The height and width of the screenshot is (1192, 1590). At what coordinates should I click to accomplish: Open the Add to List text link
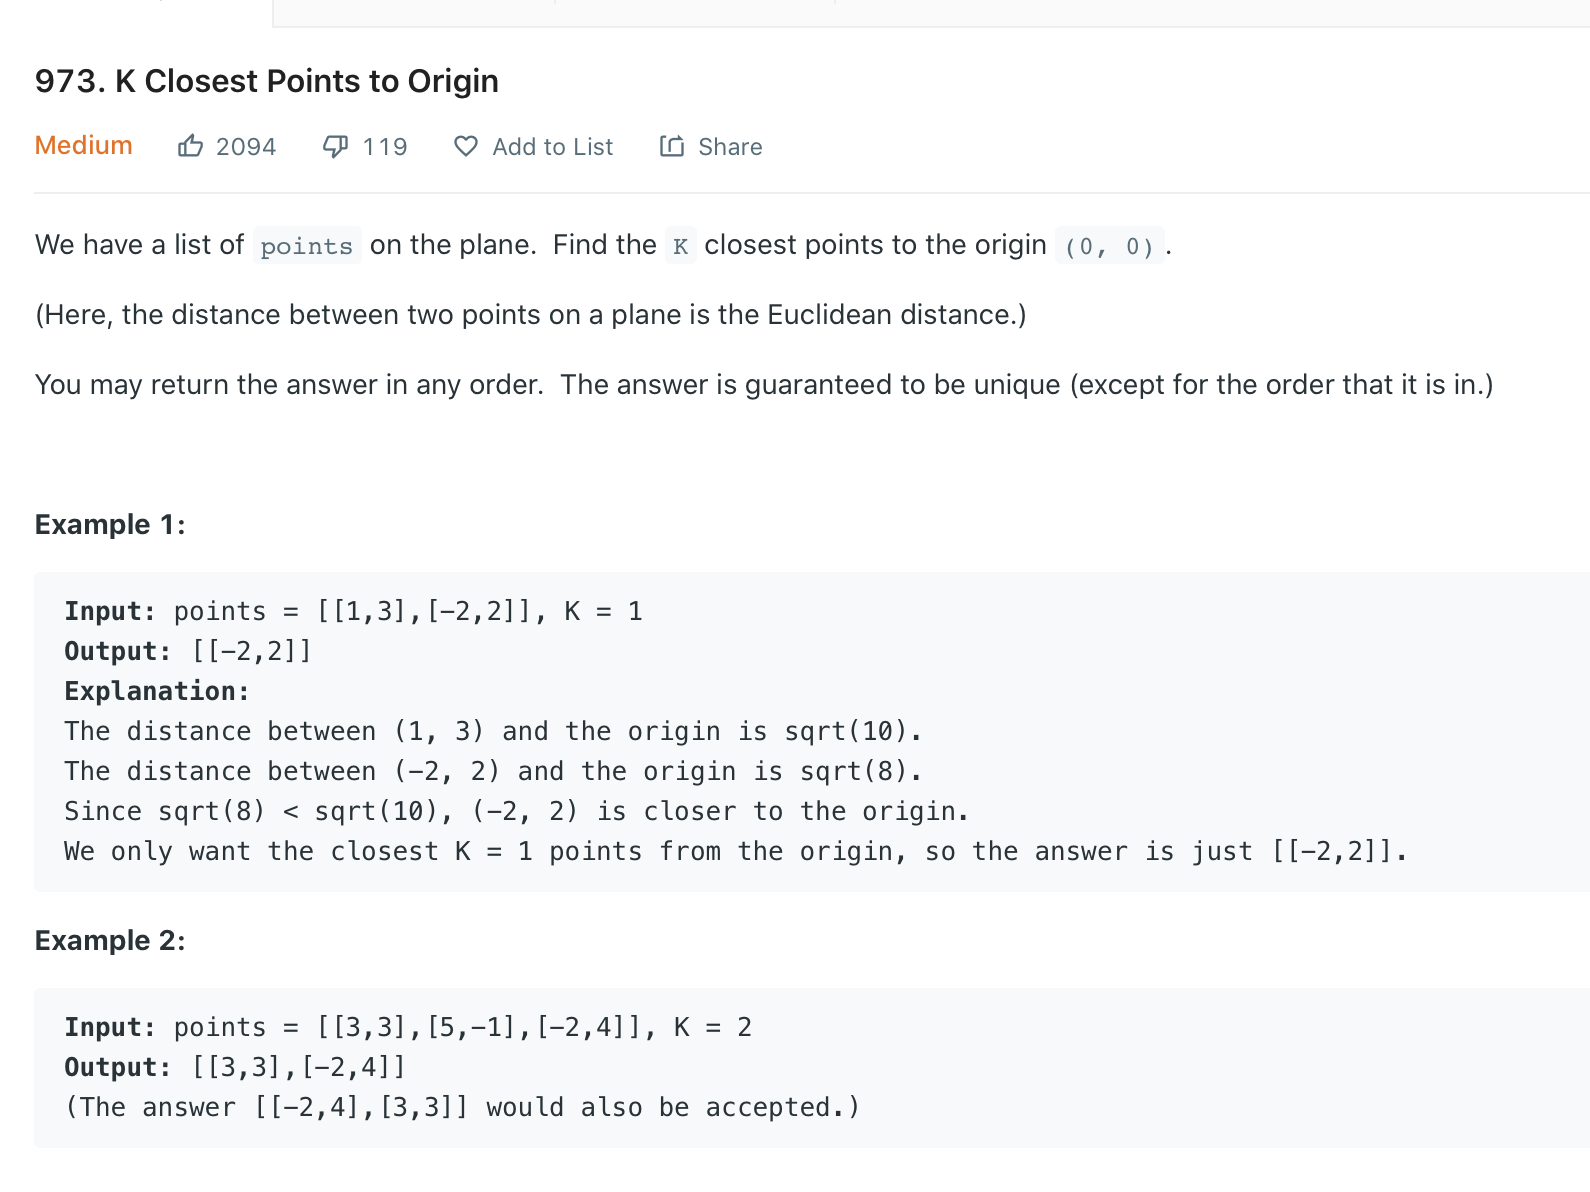click(553, 147)
